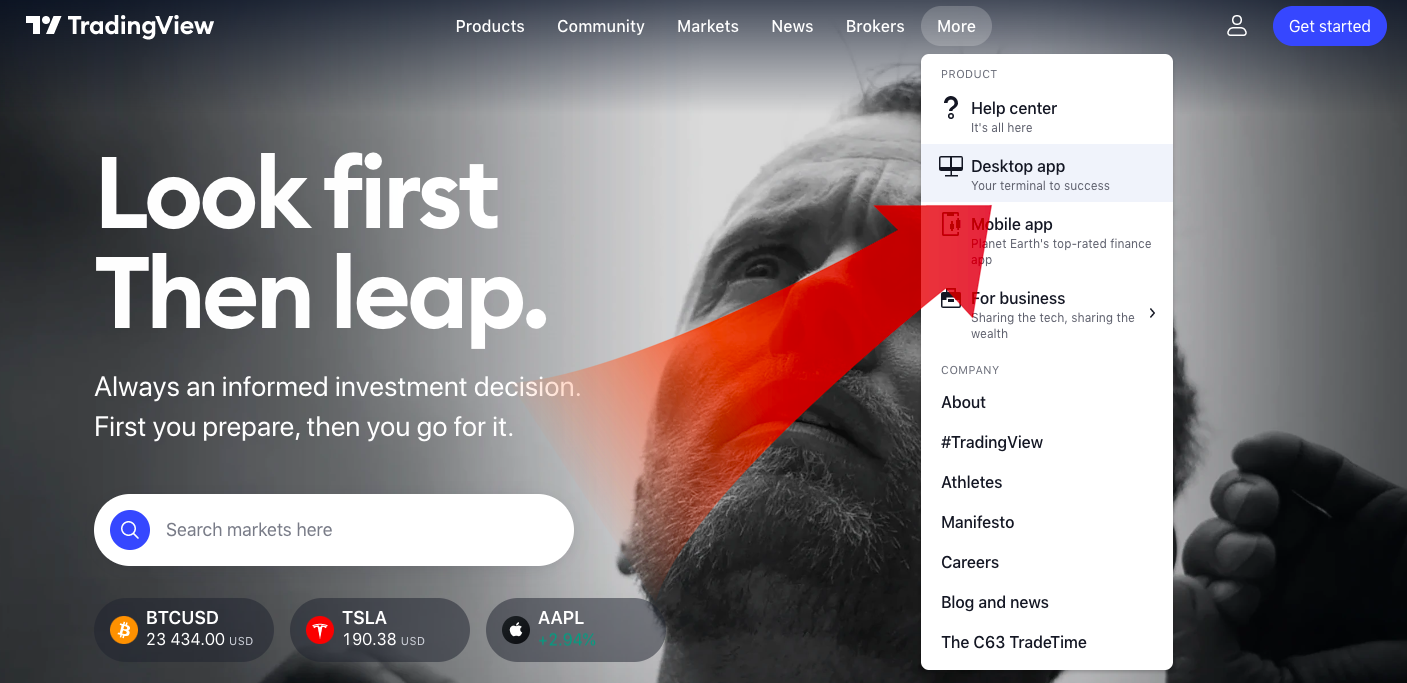This screenshot has height=683, width=1407.
Task: Open the Markets navigation menu
Action: tap(708, 26)
